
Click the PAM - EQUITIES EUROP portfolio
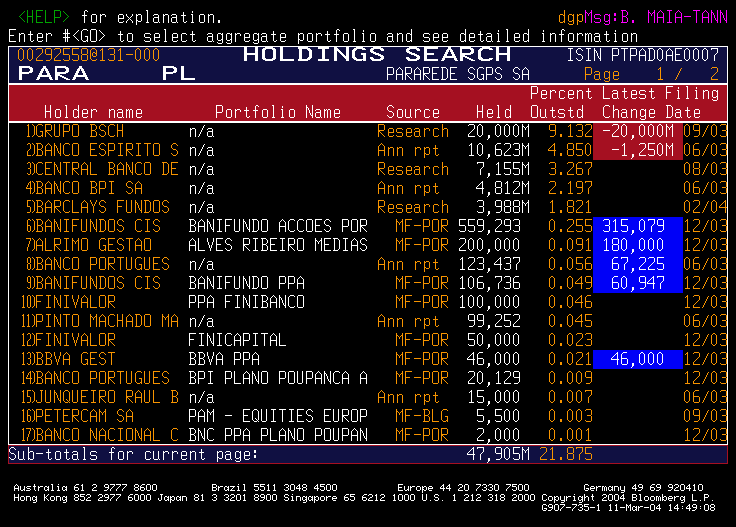(x=278, y=416)
